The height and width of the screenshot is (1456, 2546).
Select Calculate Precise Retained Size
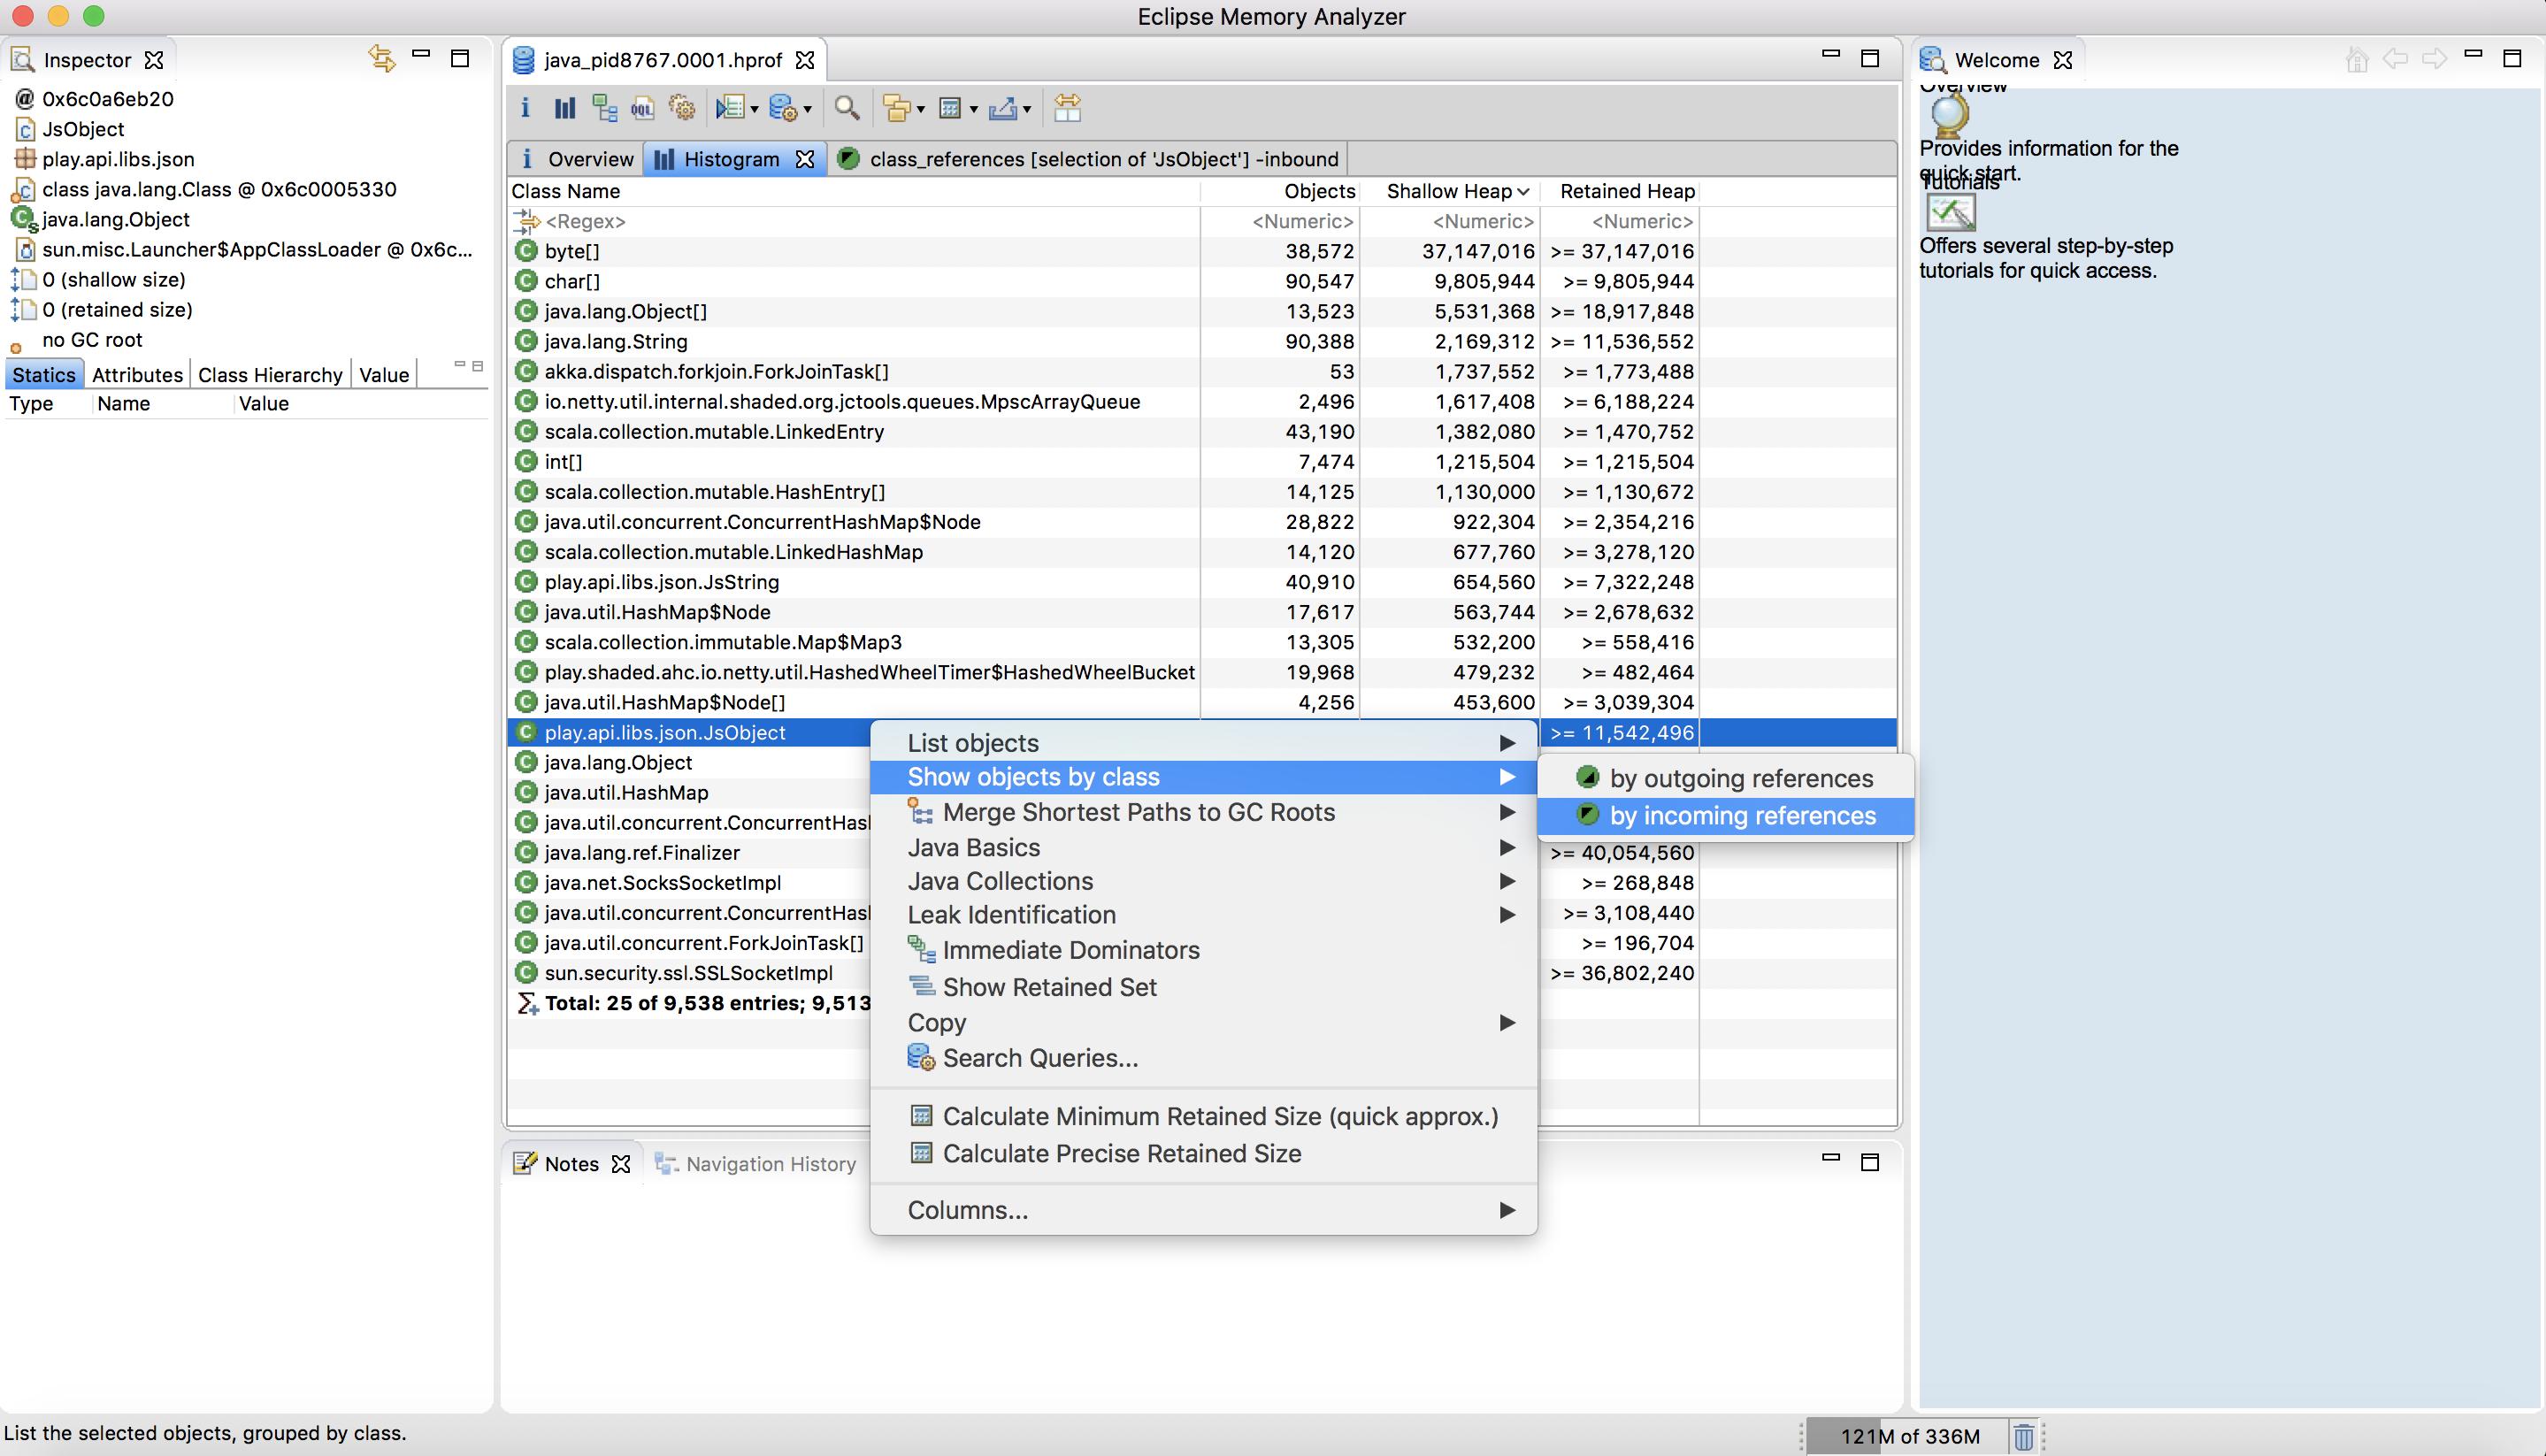(1203, 1153)
